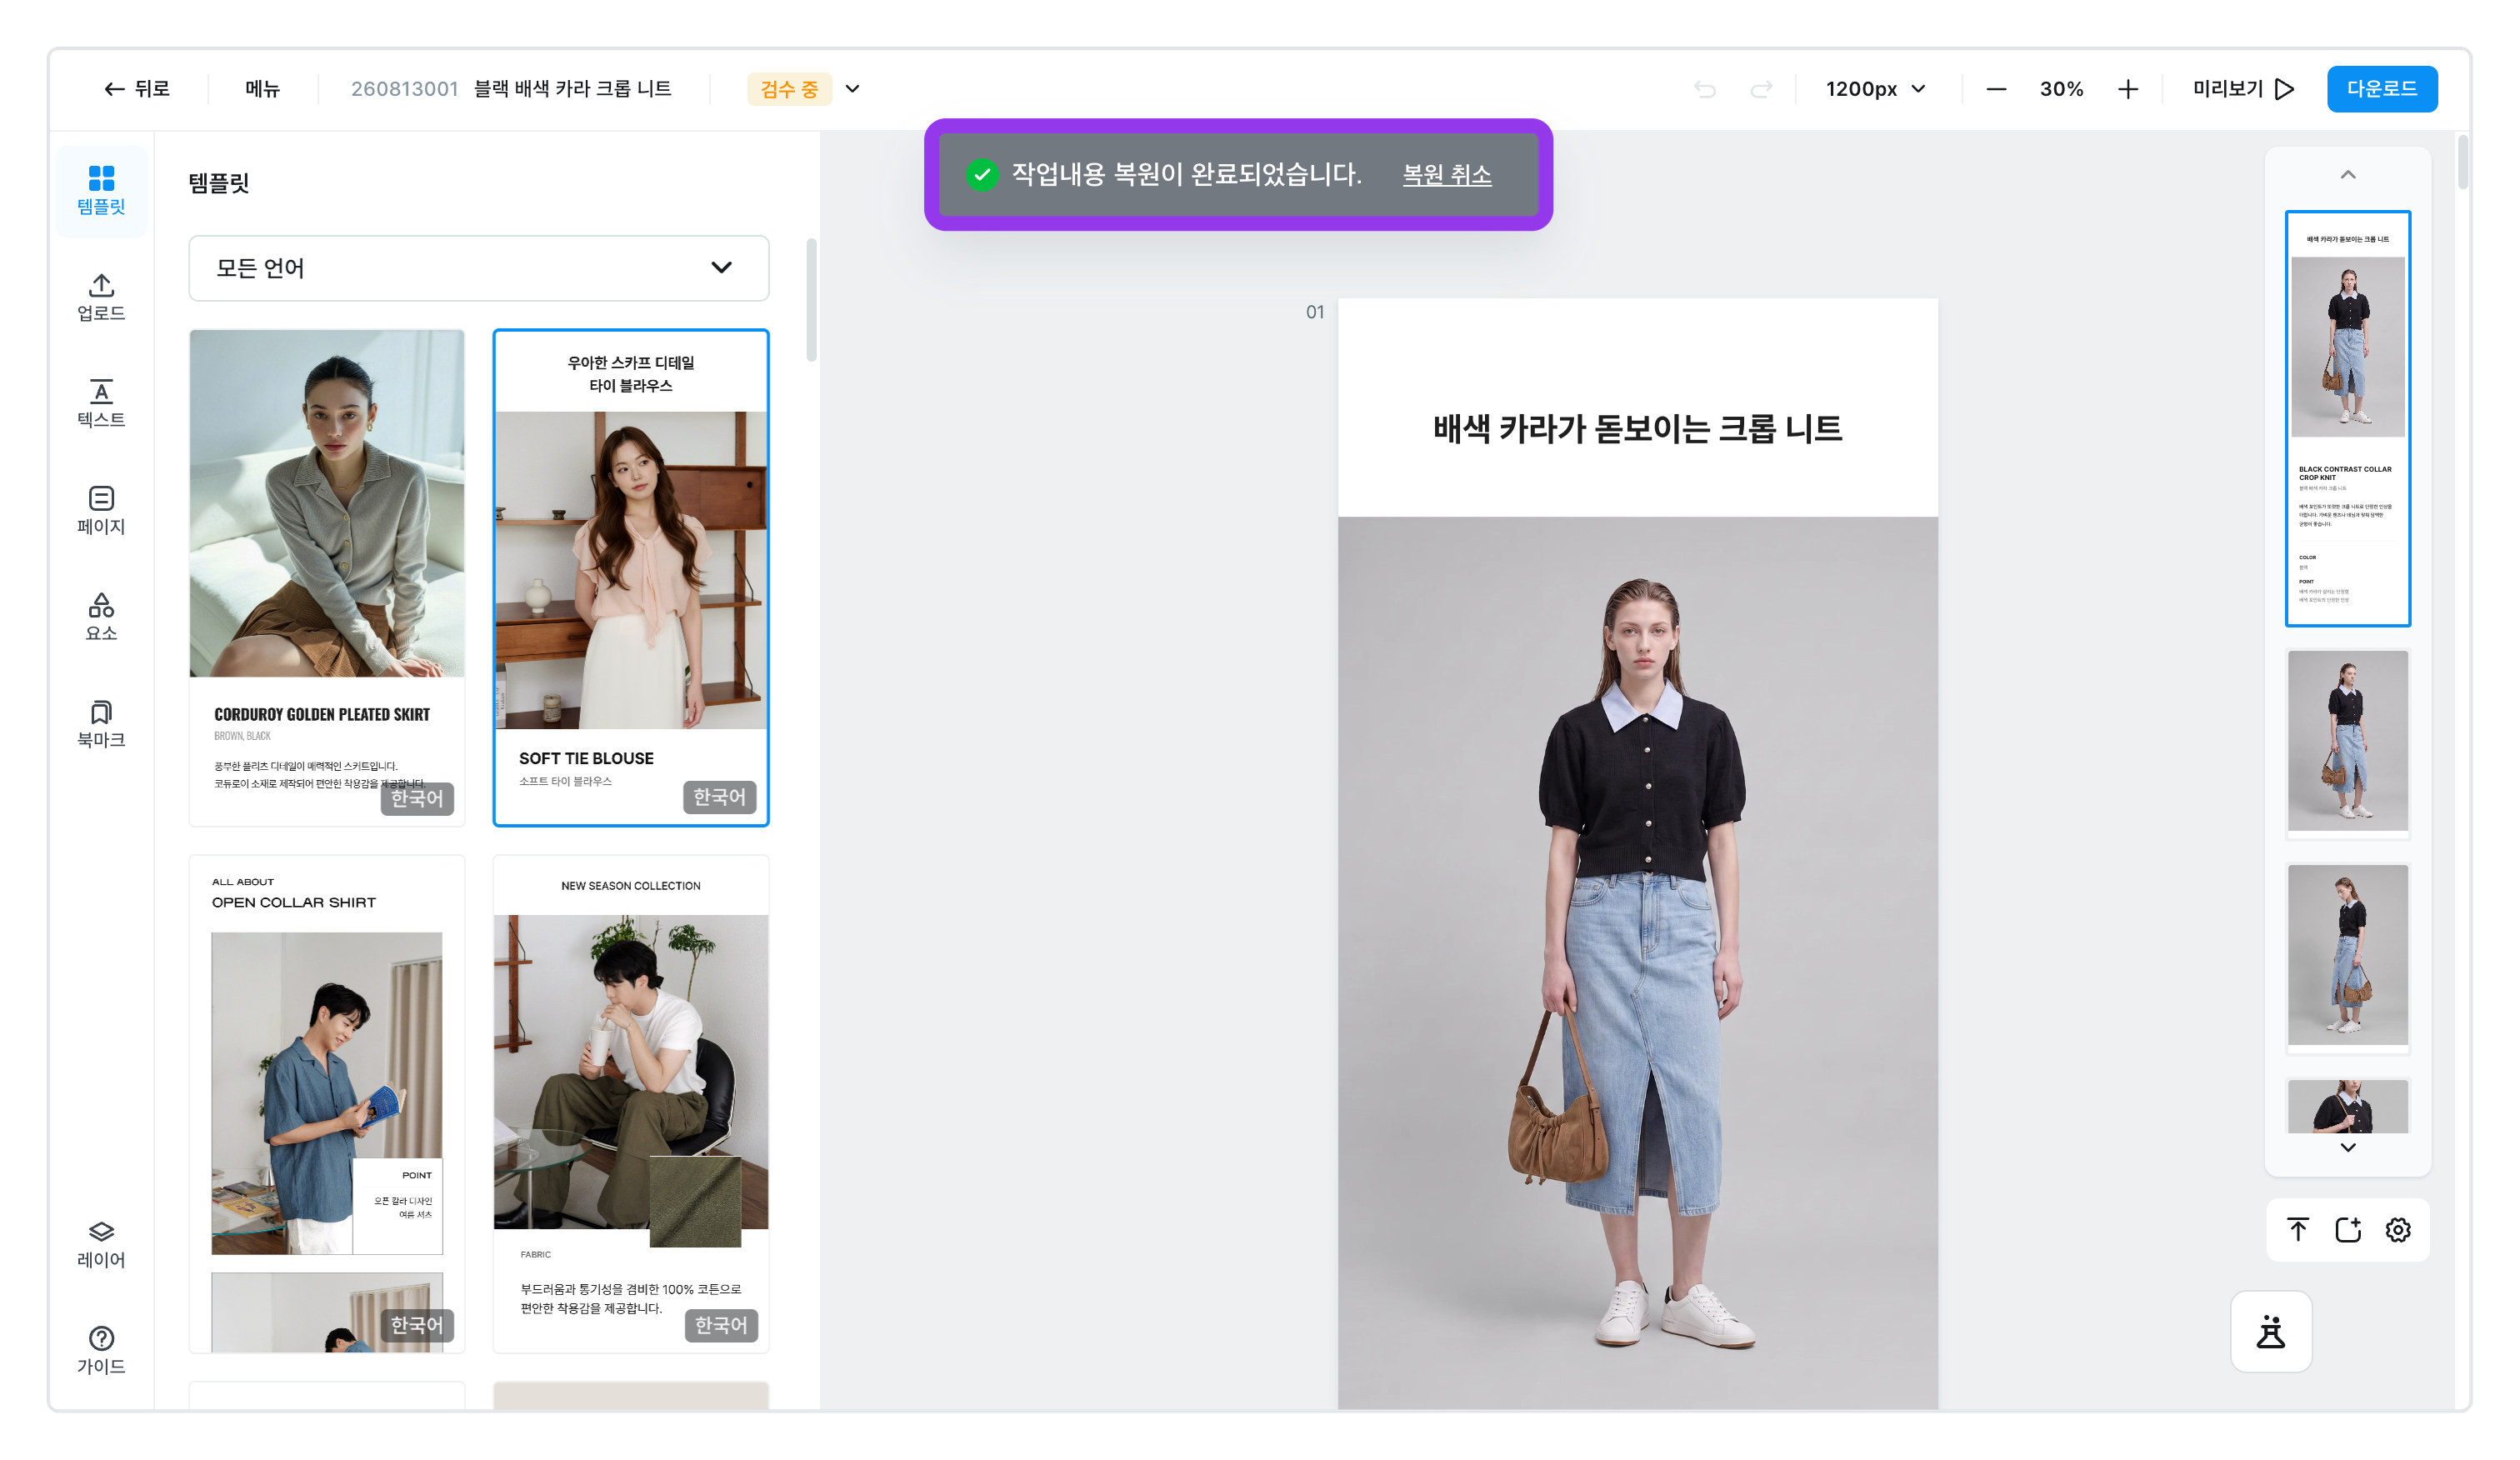
Task: Select the CORDUROY GOLDEN PLEATED SKIRT template
Action: pyautogui.click(x=327, y=578)
